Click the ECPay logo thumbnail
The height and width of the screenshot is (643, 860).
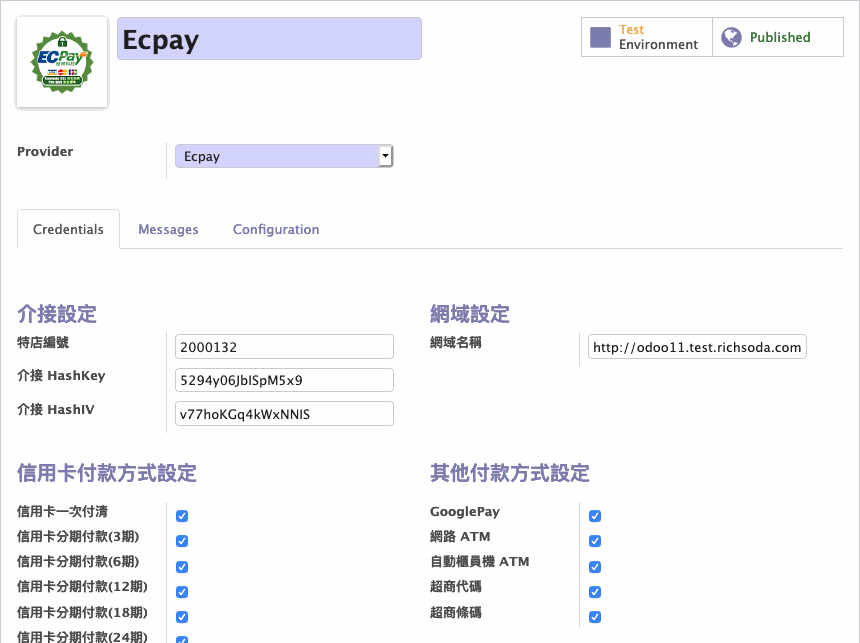click(x=62, y=62)
